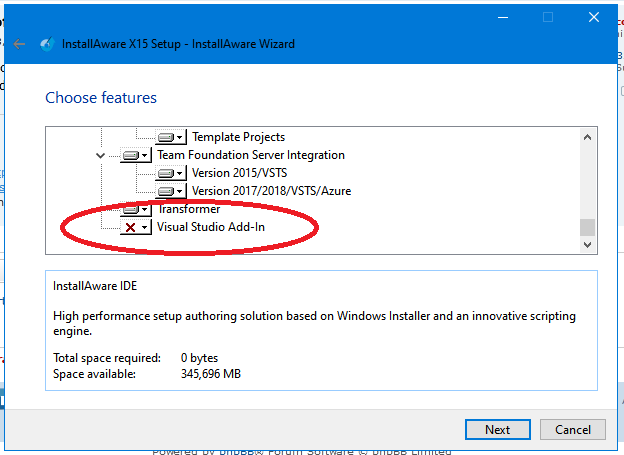Click the InstallAware IDE description title
This screenshot has width=624, height=455.
pos(95,286)
